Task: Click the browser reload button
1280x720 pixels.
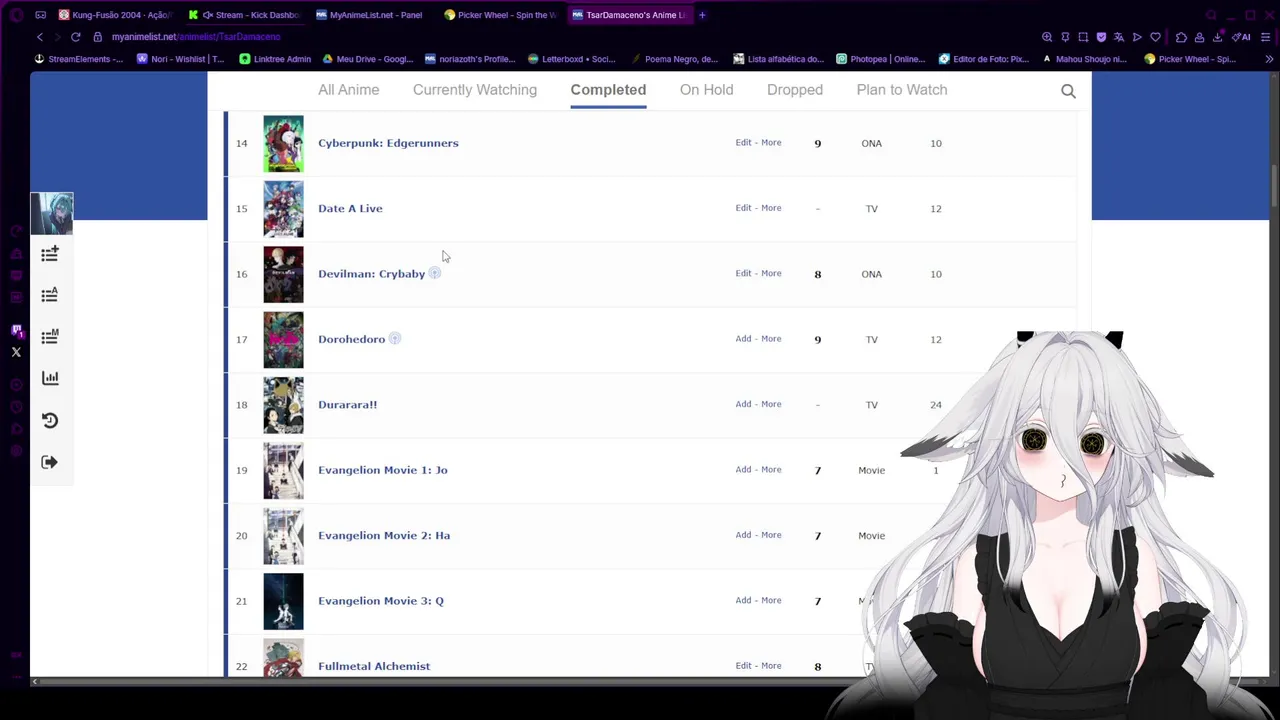Action: pos(75,37)
